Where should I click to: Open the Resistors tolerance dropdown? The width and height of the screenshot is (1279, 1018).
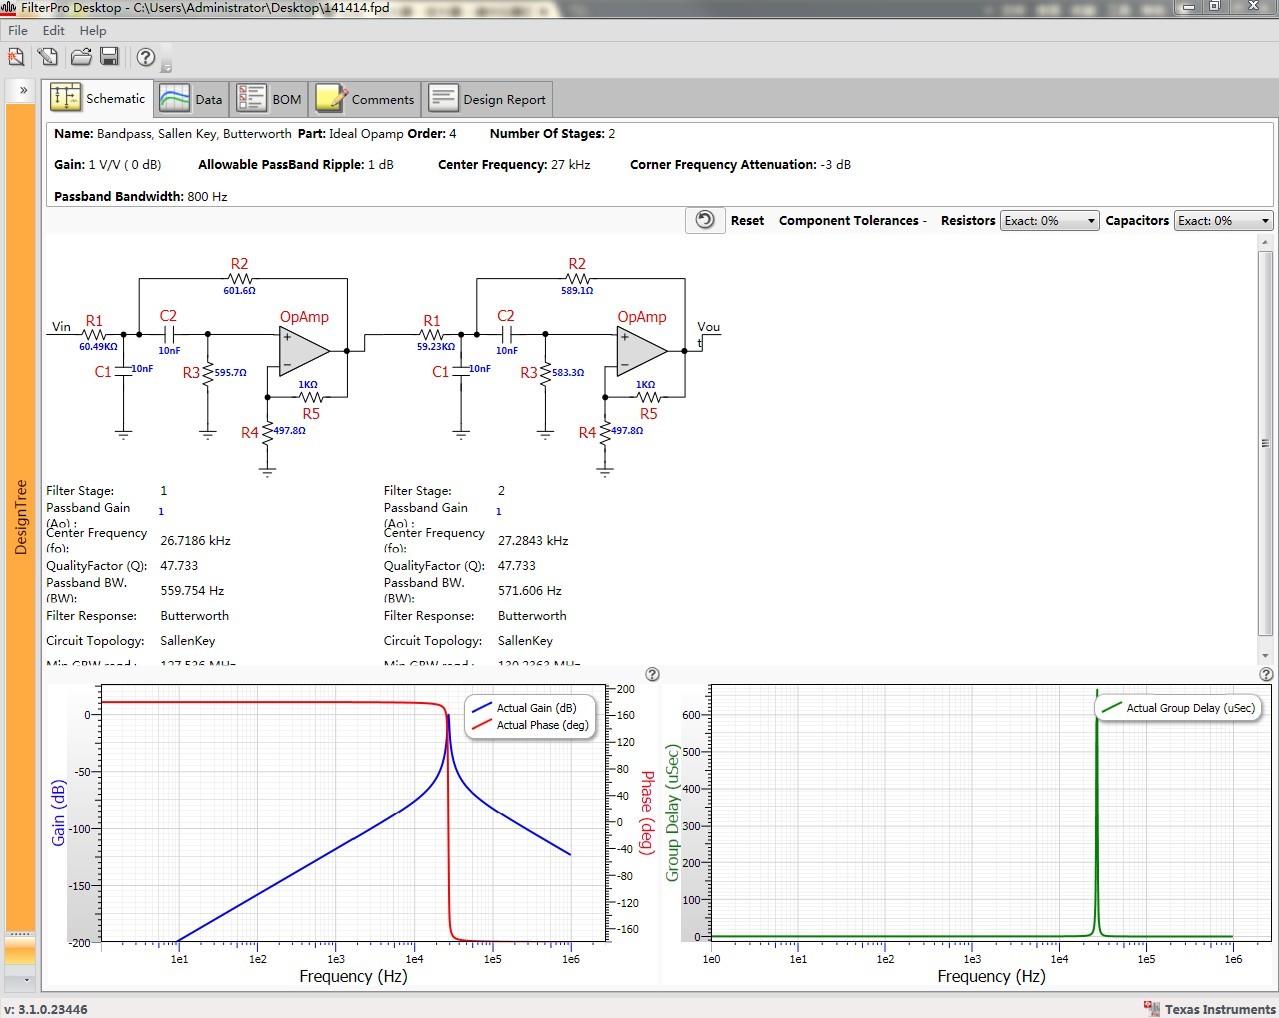pos(1049,221)
